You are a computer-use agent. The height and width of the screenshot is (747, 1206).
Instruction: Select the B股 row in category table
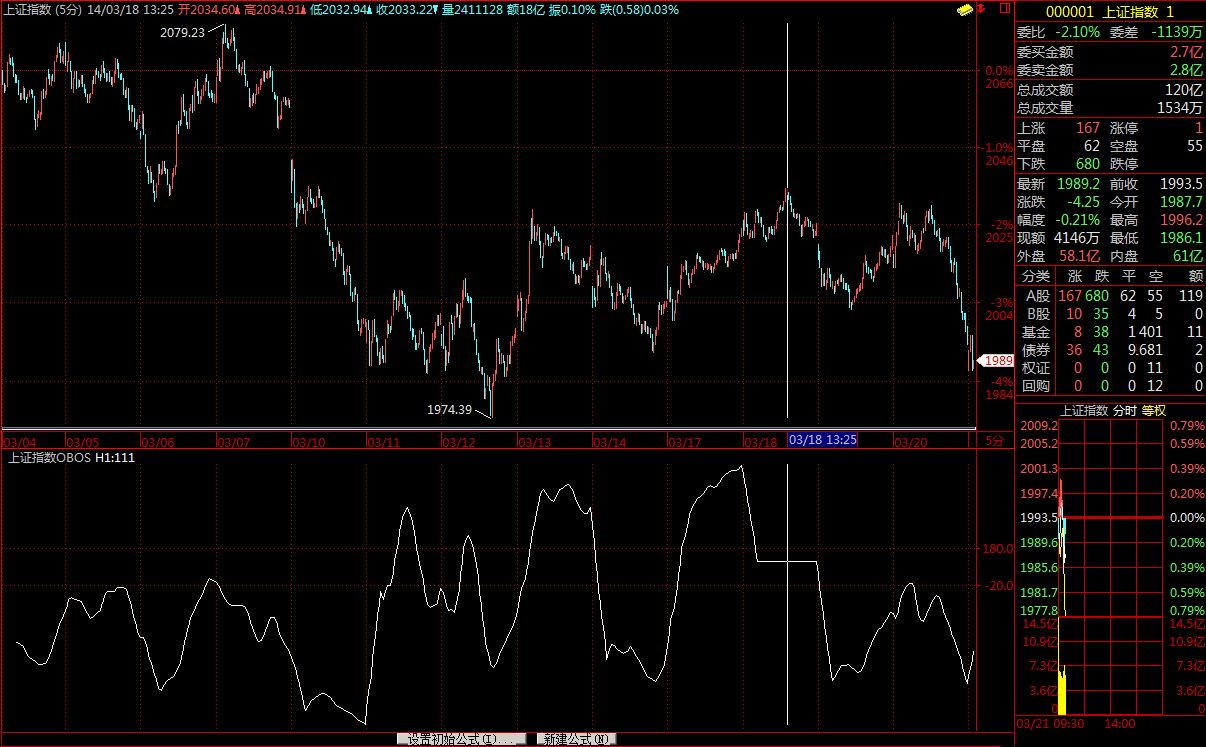(x=1037, y=314)
